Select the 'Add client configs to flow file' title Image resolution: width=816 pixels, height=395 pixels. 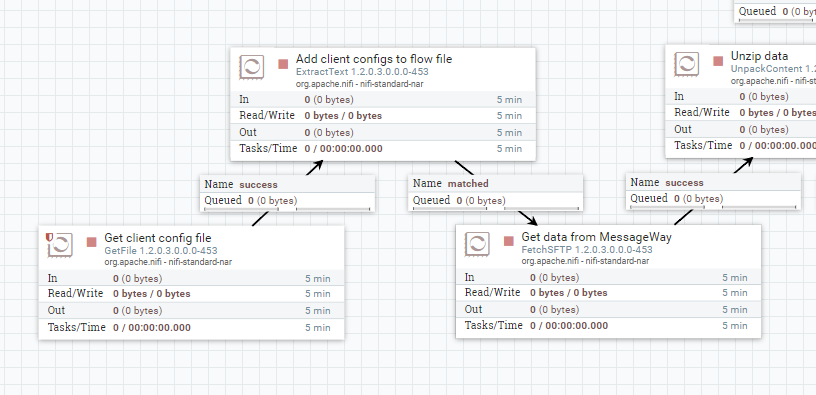tap(374, 59)
